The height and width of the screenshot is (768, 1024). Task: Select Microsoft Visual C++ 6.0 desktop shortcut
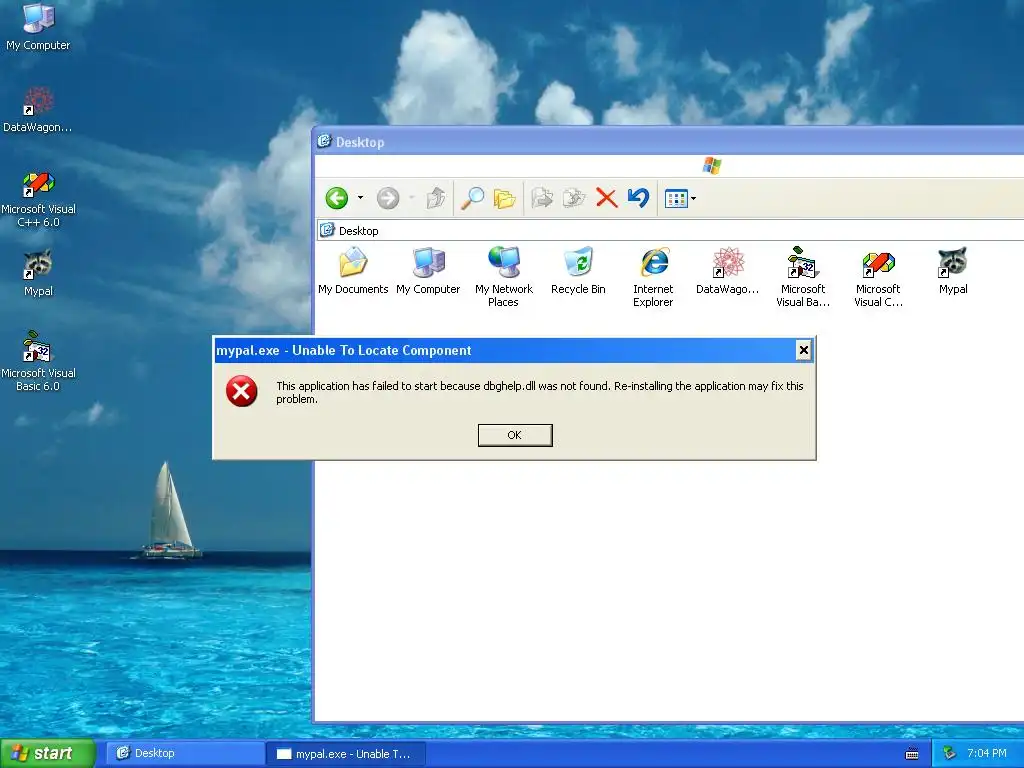(x=38, y=199)
